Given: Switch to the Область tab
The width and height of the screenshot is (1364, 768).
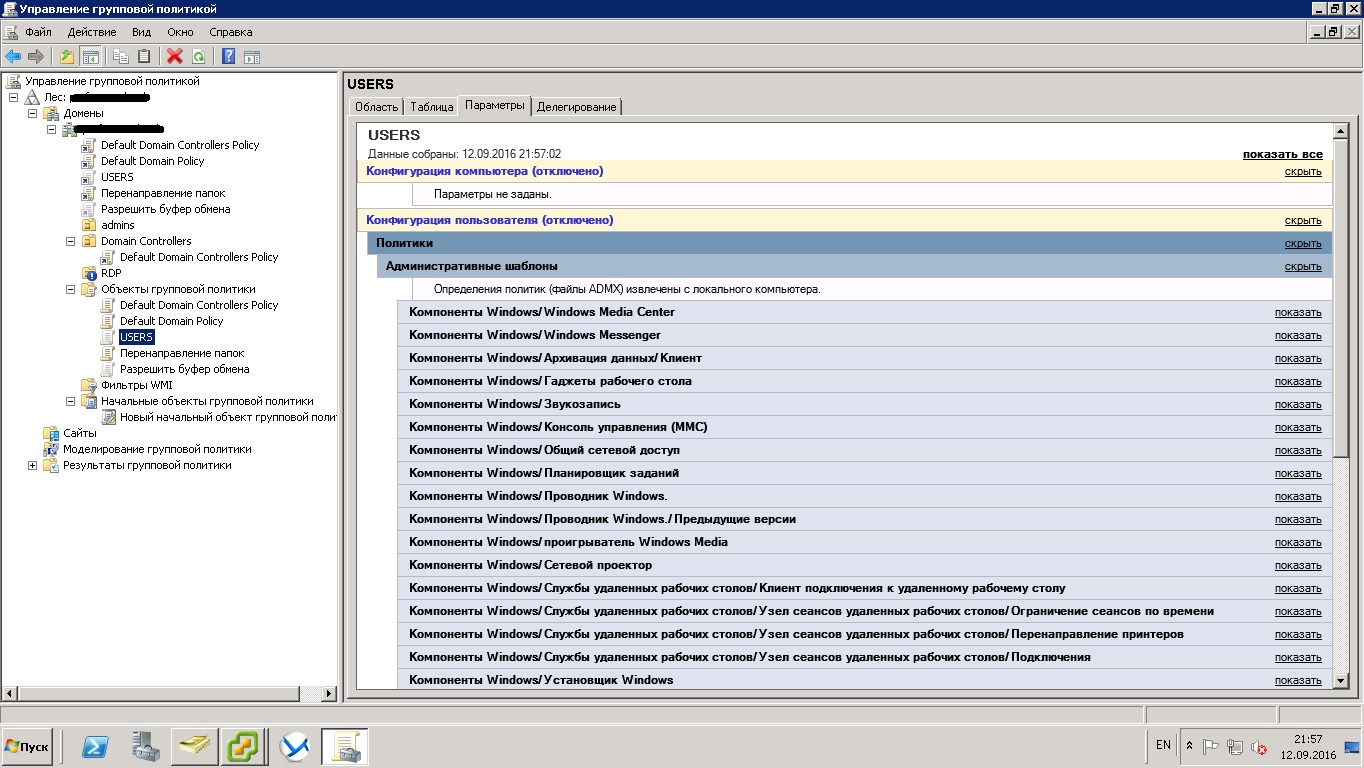Looking at the screenshot, I should point(377,107).
